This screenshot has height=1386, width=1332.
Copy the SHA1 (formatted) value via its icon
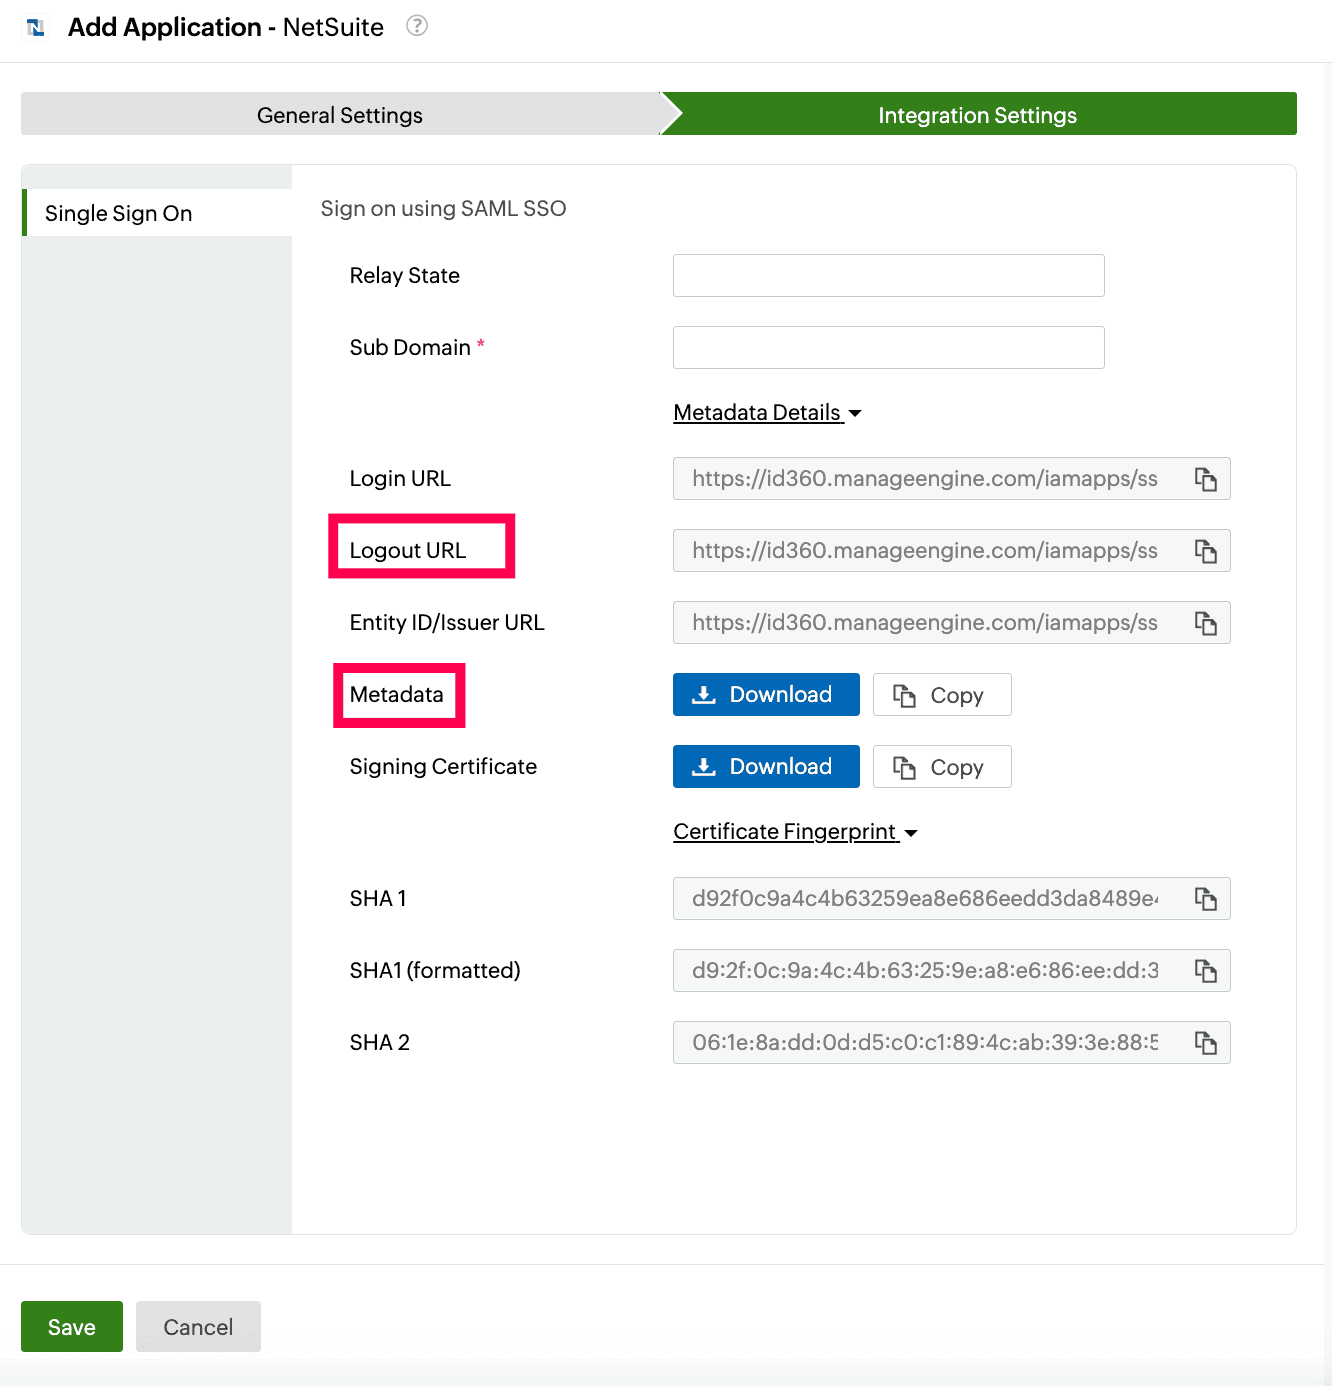point(1205,971)
